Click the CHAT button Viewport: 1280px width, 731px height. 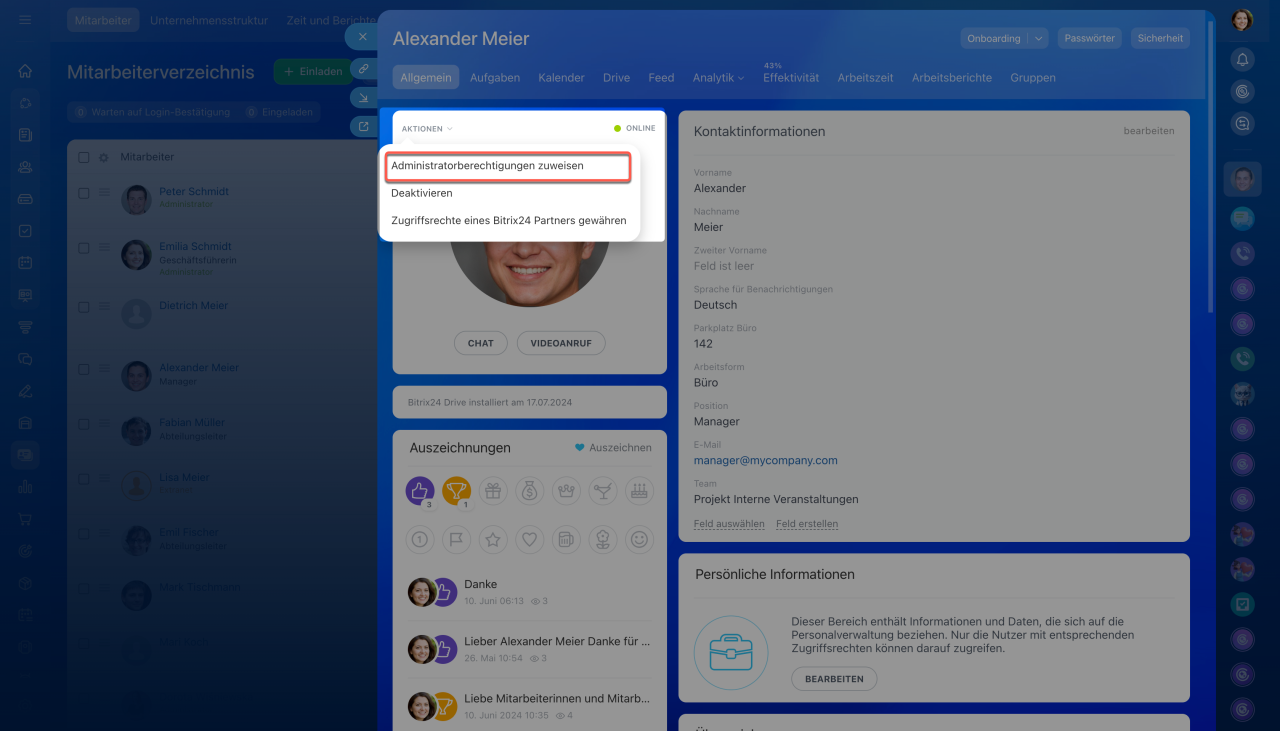click(481, 343)
